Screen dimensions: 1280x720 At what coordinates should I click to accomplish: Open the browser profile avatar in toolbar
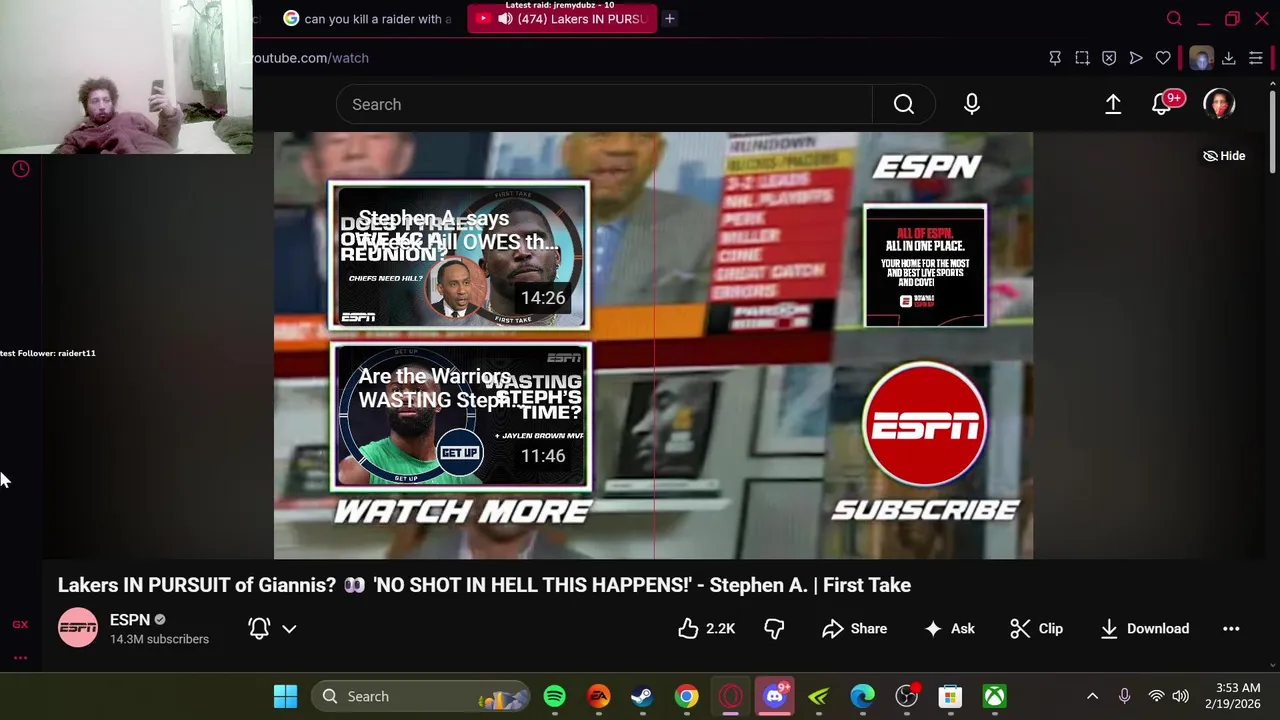(x=1201, y=58)
